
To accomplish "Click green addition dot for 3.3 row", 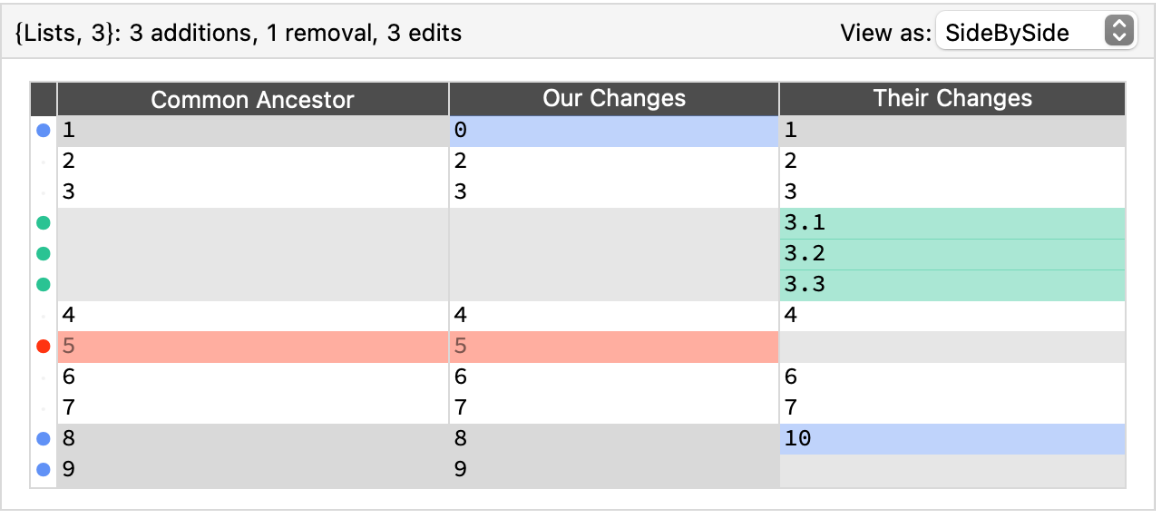I will [x=43, y=285].
